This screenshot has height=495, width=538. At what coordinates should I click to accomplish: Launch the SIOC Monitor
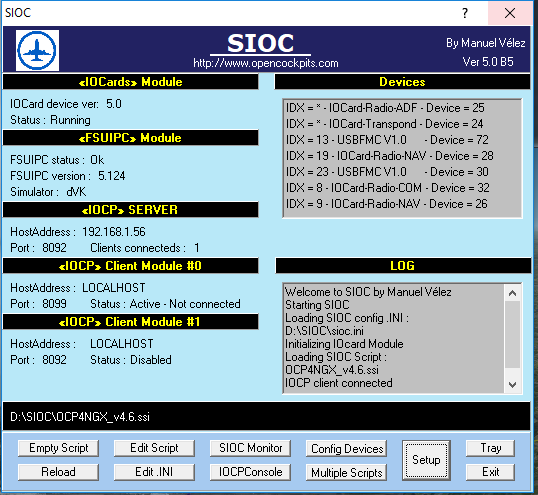pyautogui.click(x=250, y=448)
